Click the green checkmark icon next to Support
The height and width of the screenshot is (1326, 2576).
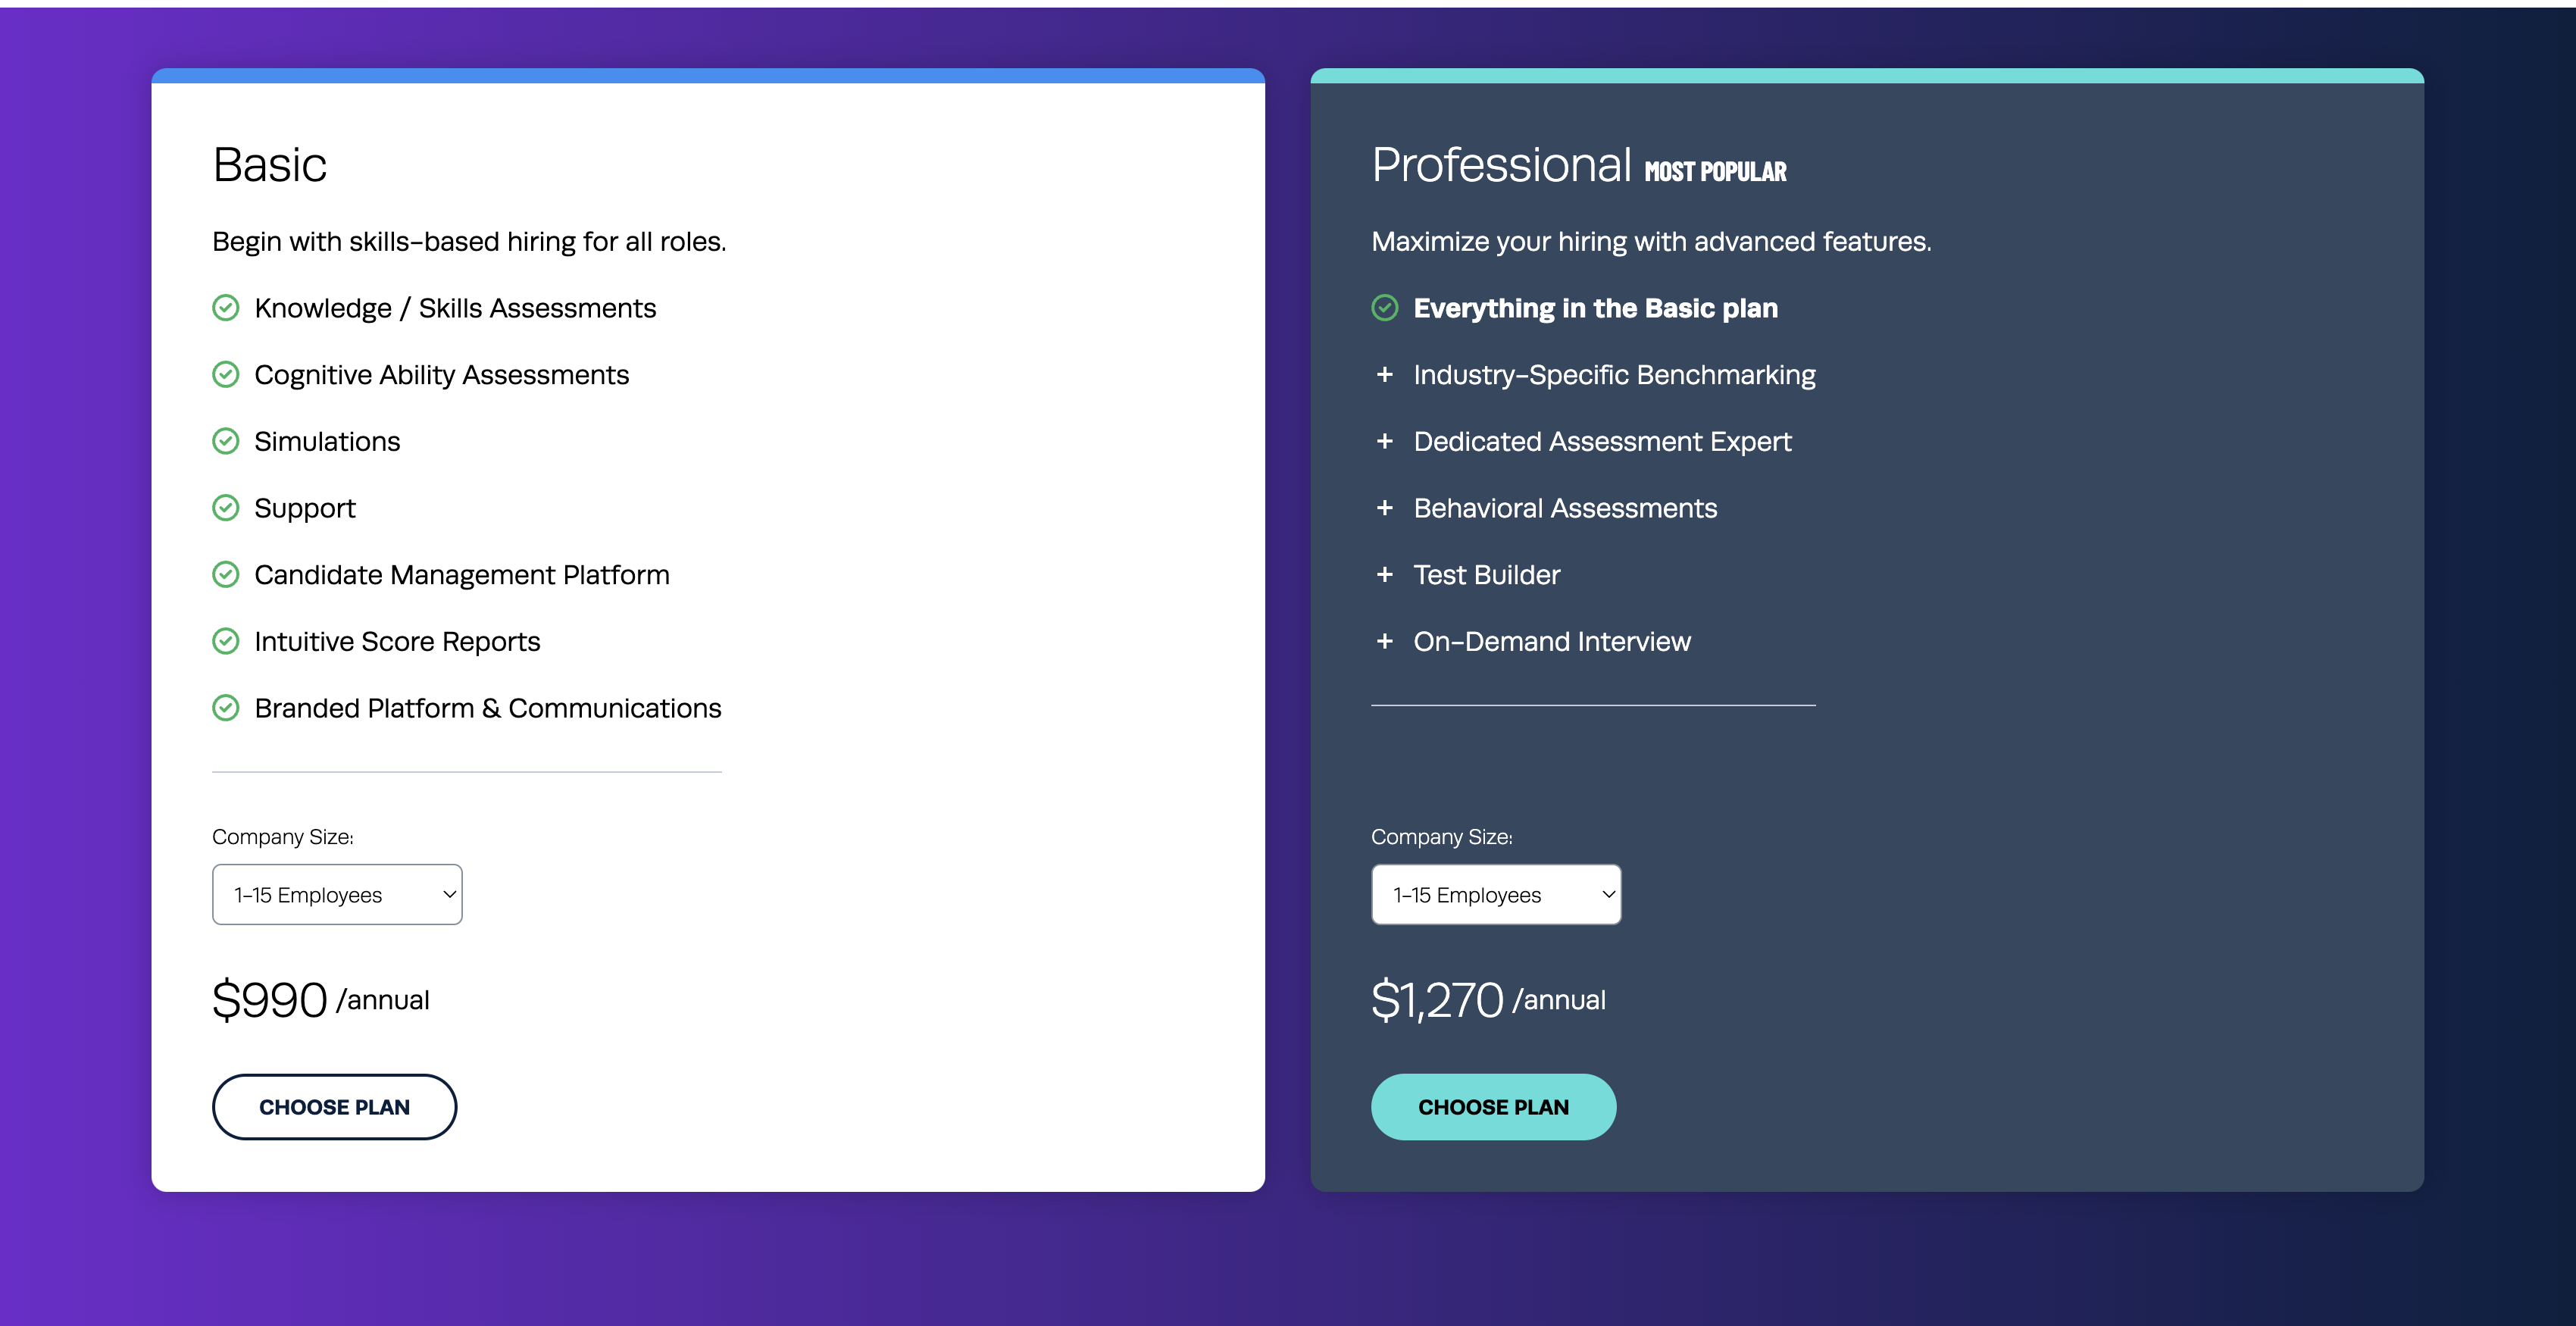pyautogui.click(x=225, y=508)
